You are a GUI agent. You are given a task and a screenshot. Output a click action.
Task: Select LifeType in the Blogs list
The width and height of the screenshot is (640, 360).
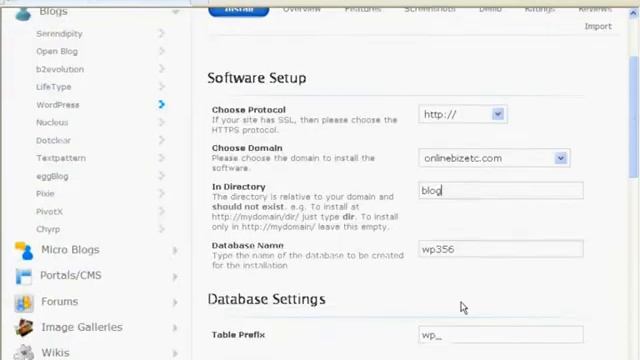point(53,87)
